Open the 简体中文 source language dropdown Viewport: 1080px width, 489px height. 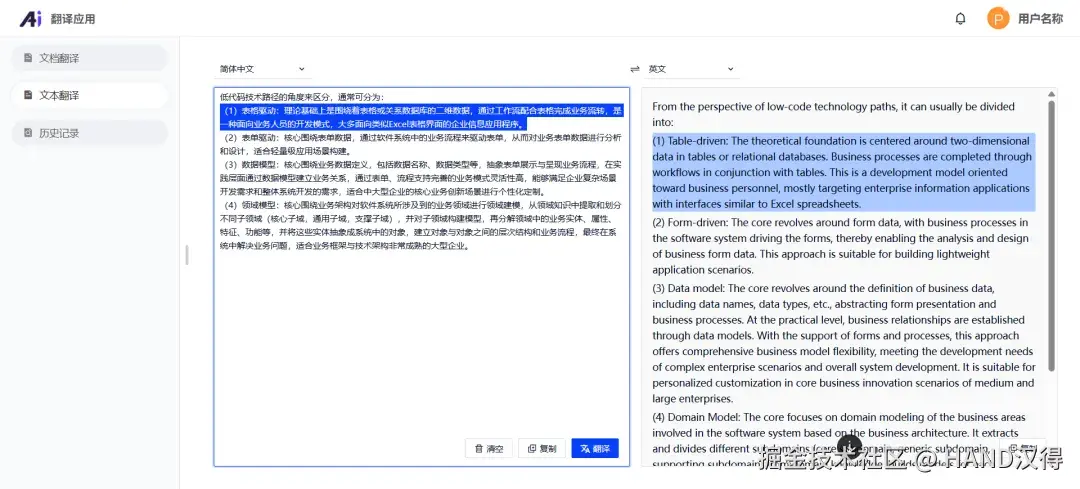262,69
